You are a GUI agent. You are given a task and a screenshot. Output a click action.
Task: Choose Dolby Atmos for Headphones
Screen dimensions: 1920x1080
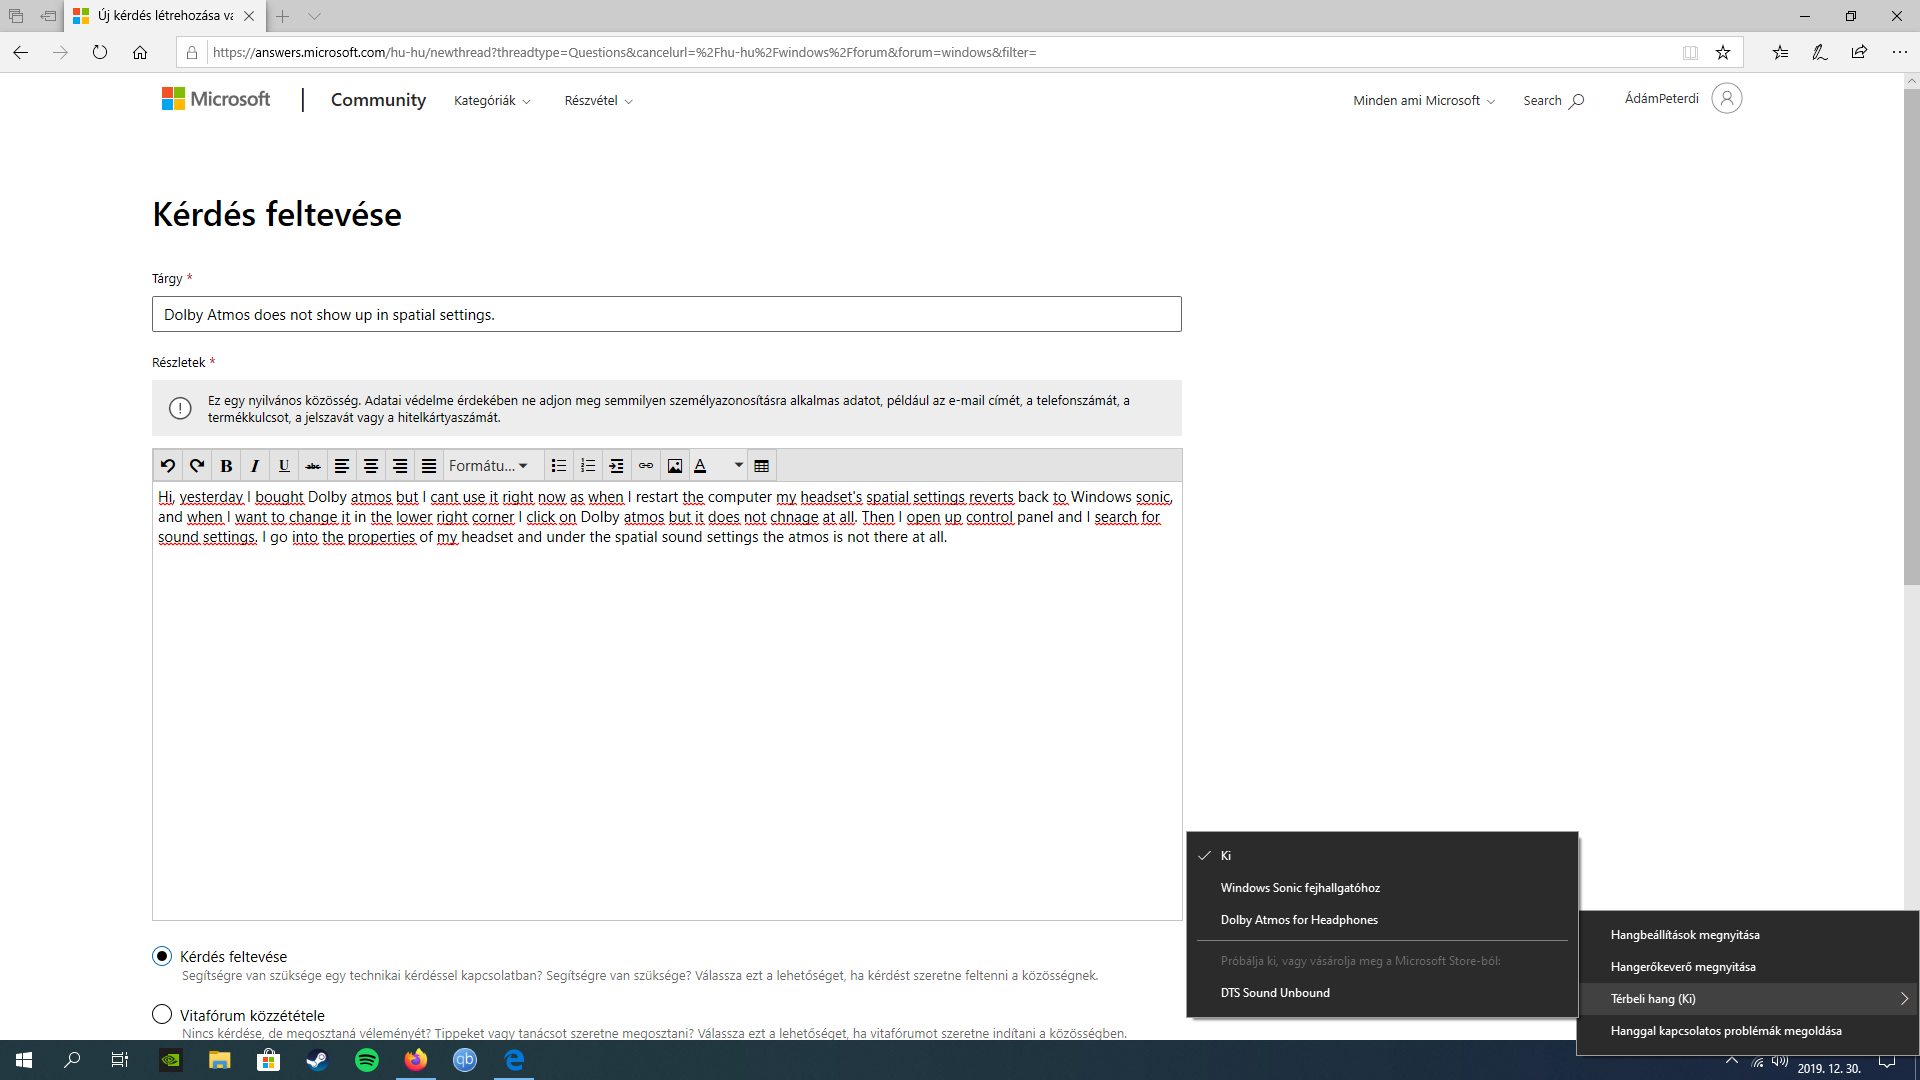click(x=1382, y=919)
